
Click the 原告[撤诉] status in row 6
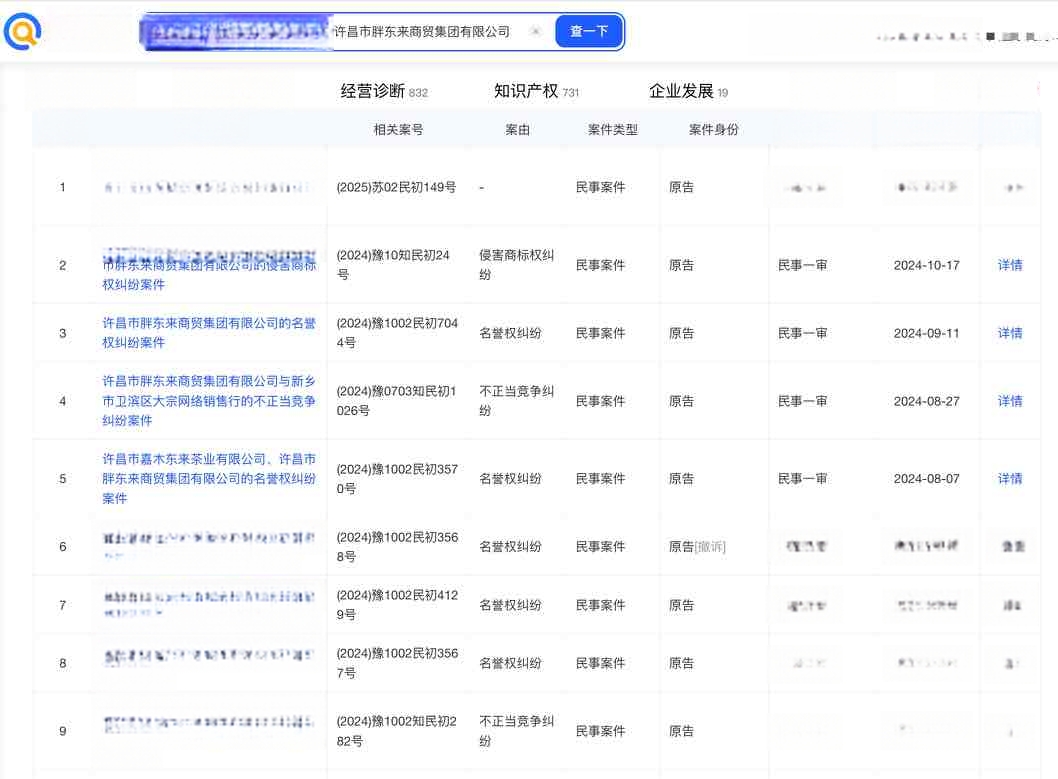pos(697,547)
